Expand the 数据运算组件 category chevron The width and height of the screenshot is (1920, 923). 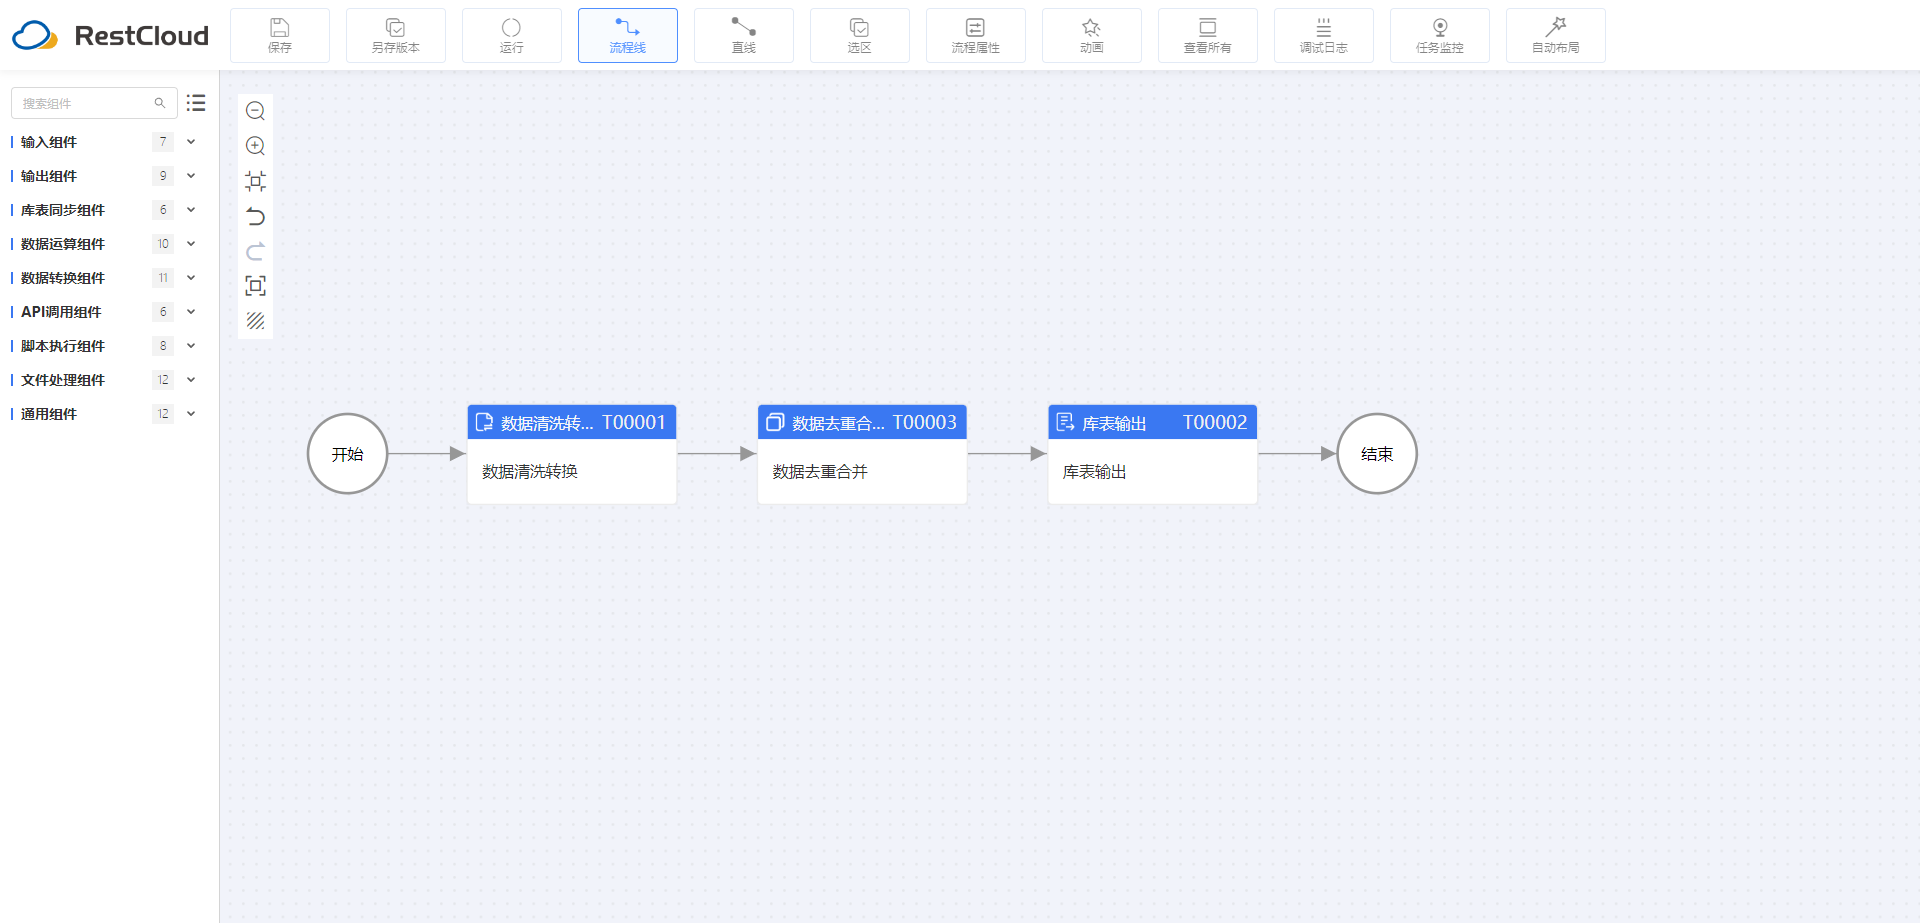(191, 244)
